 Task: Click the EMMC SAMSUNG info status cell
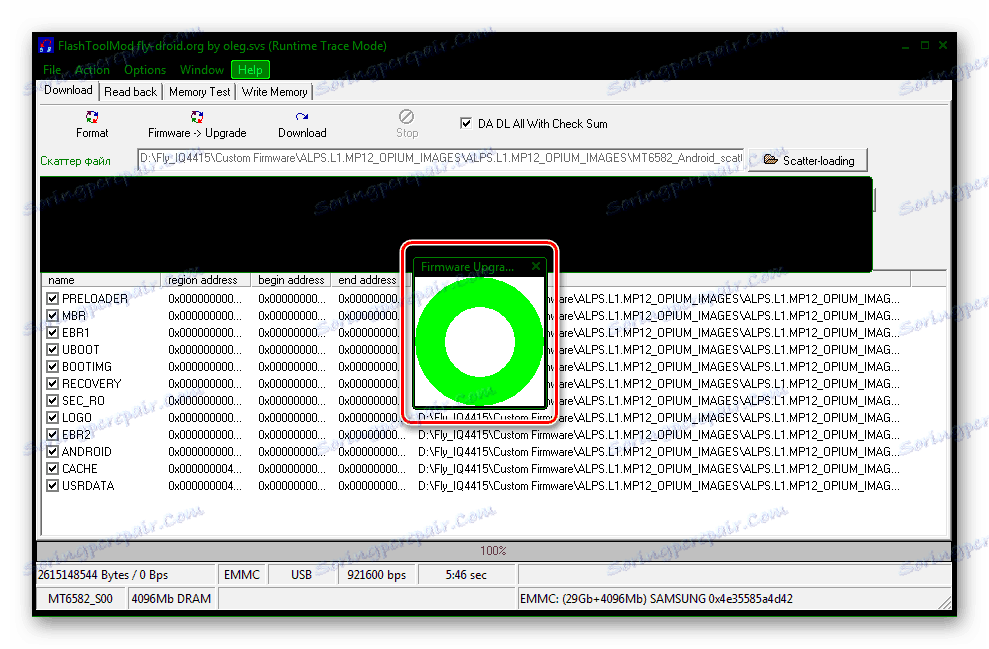tap(732, 599)
